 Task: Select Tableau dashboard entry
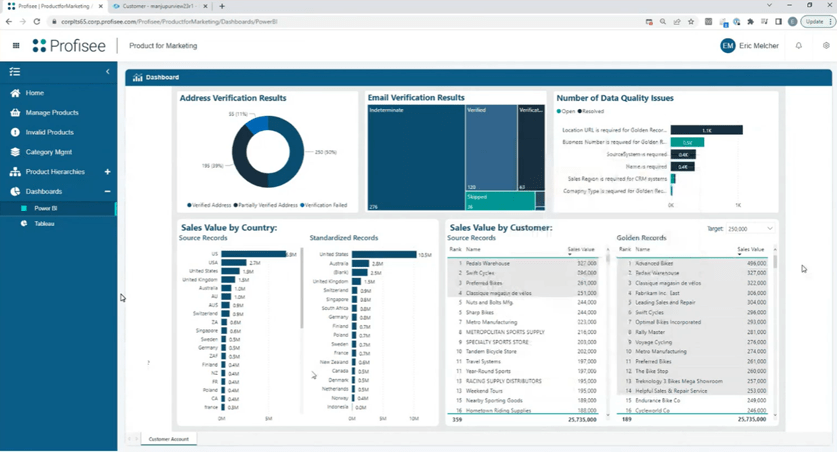click(44, 224)
